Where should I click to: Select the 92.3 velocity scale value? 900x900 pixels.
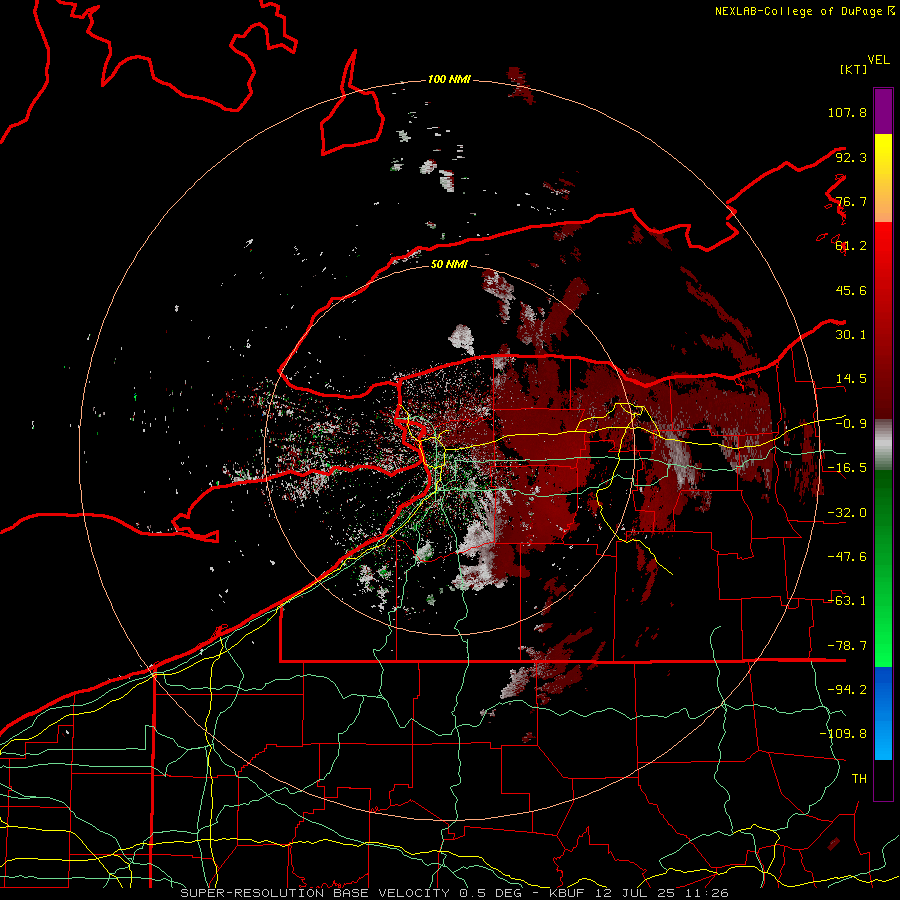click(x=851, y=157)
